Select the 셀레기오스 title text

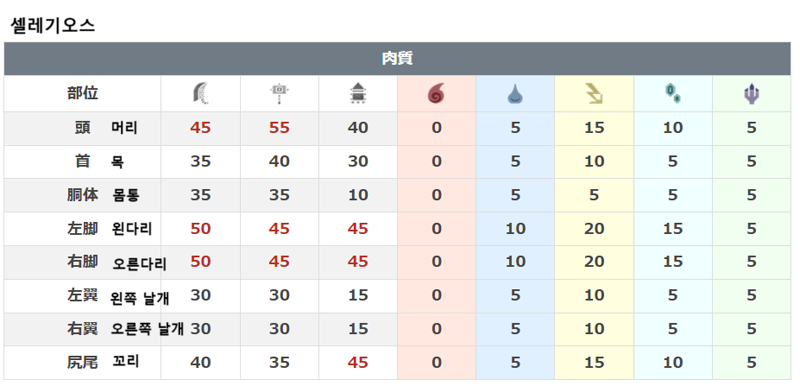[53, 25]
